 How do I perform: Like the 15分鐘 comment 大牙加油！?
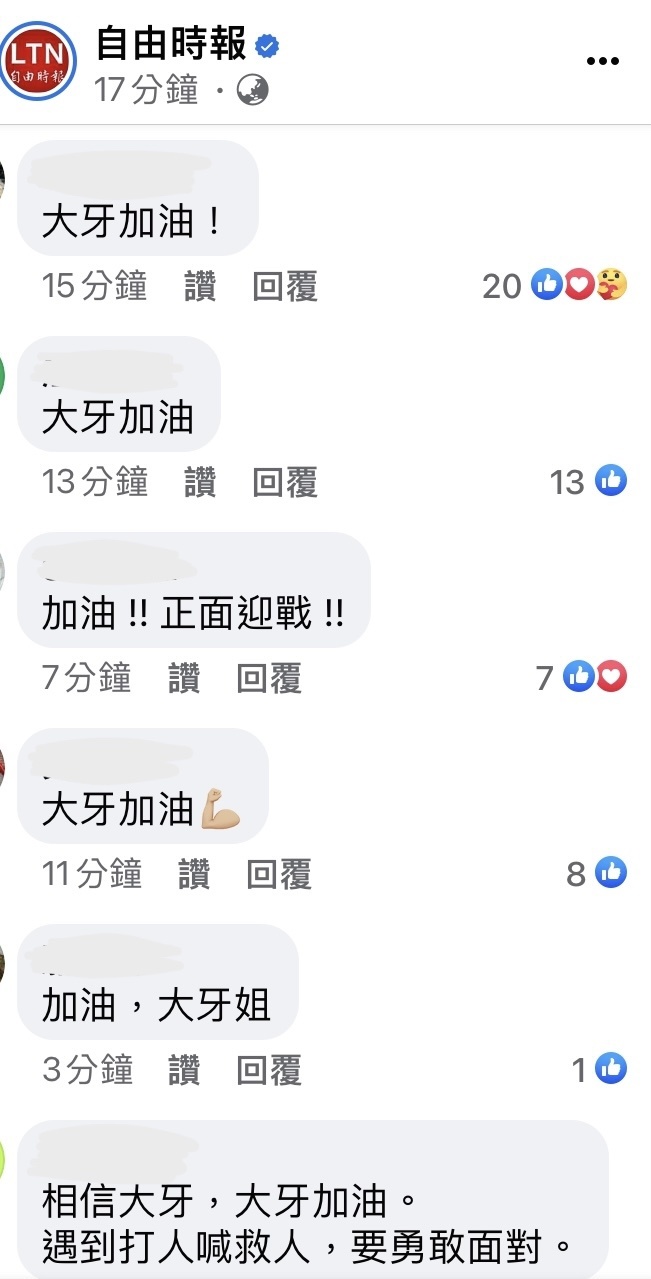point(200,287)
